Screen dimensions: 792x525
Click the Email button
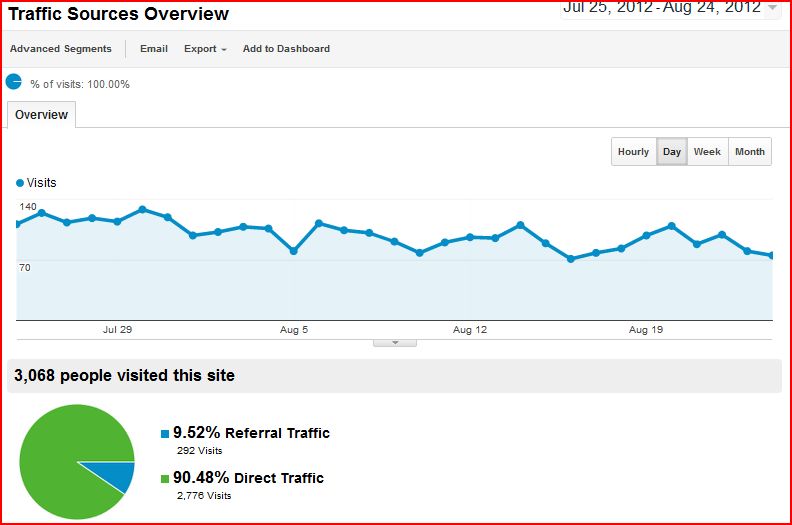[x=154, y=49]
